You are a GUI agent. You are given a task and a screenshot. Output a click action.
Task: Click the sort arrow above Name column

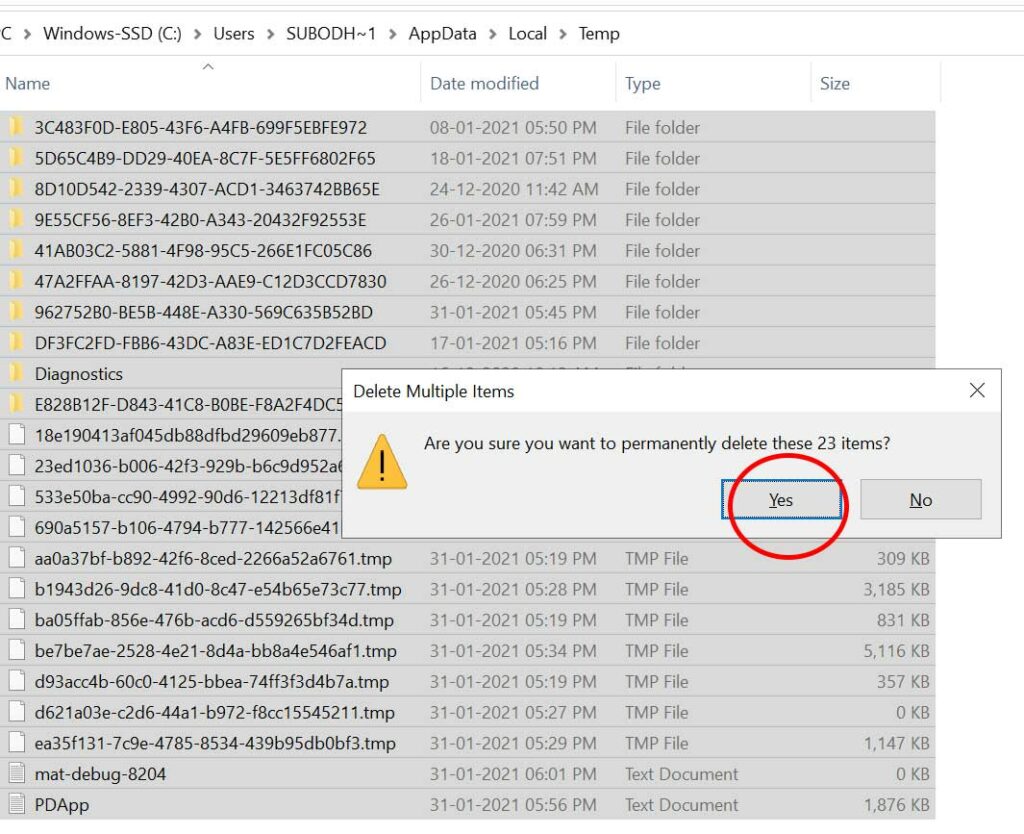tap(209, 68)
